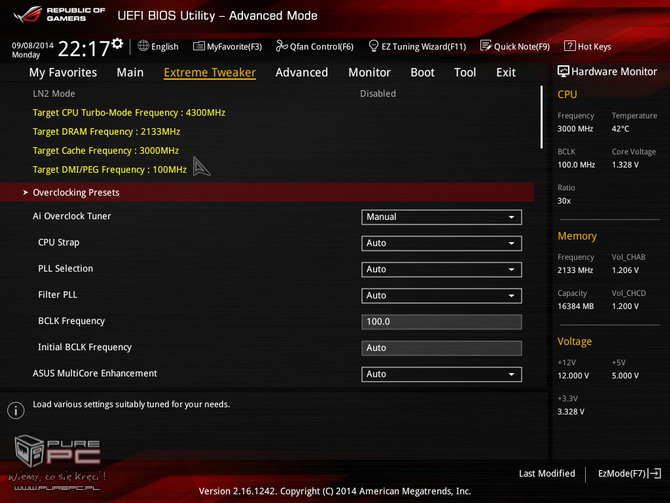Click the CPU Ratio 30x value
Viewport: 670px width, 503px height.
tap(564, 201)
